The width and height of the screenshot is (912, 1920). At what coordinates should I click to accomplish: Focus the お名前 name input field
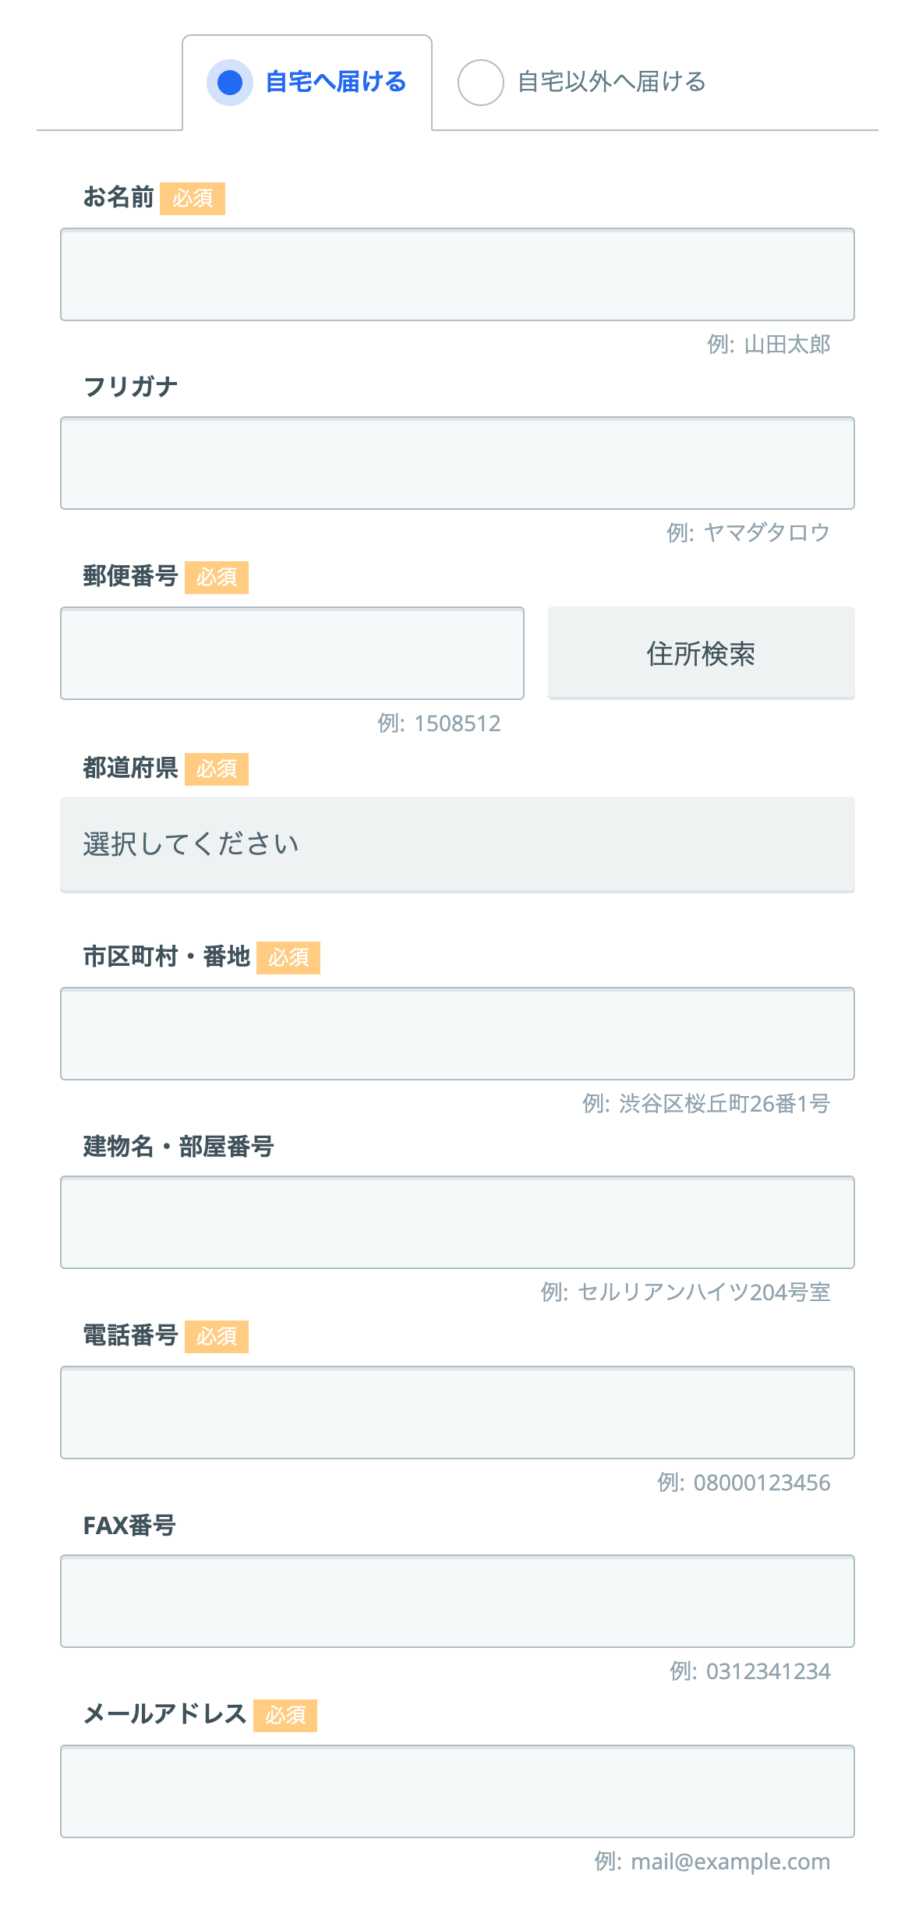(457, 274)
